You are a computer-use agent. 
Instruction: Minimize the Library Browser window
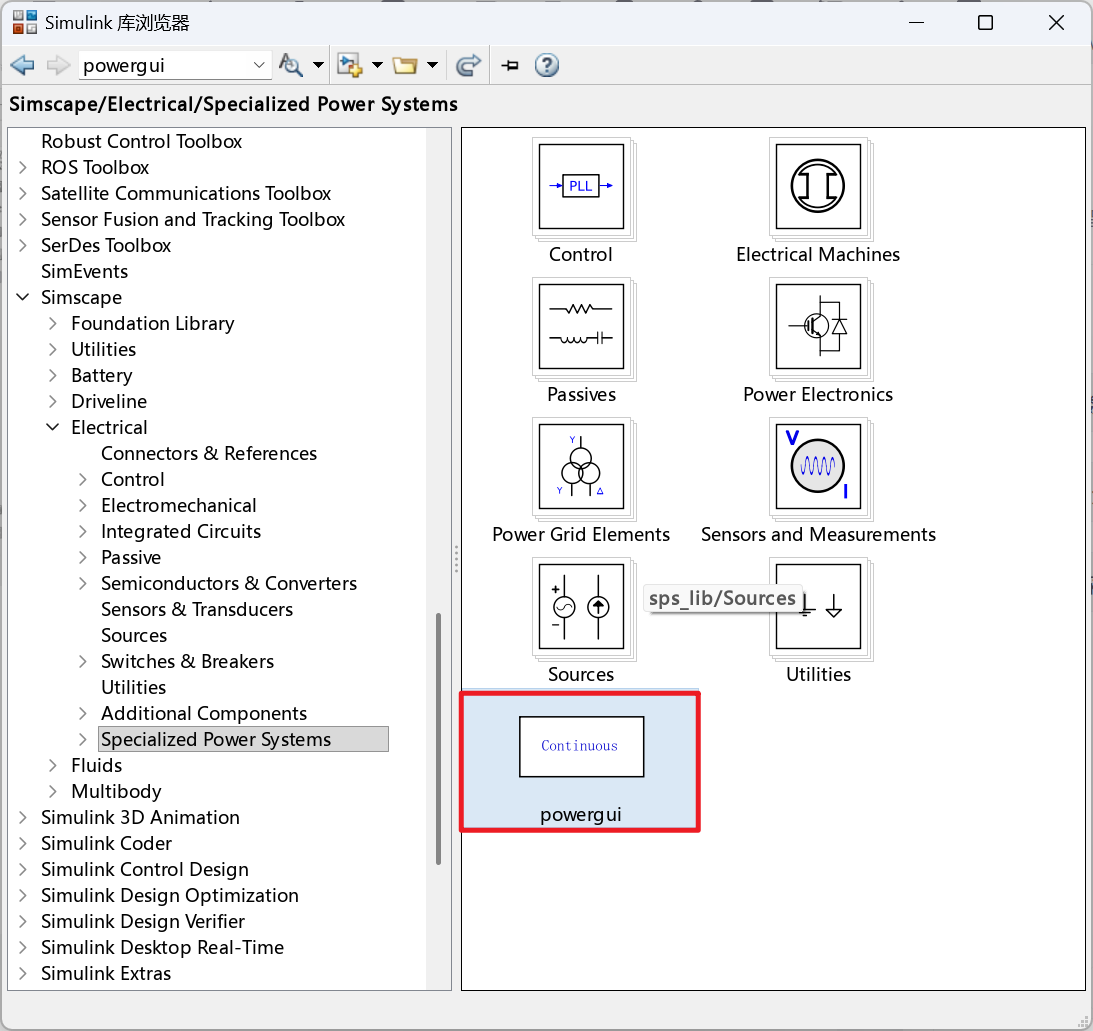[917, 23]
